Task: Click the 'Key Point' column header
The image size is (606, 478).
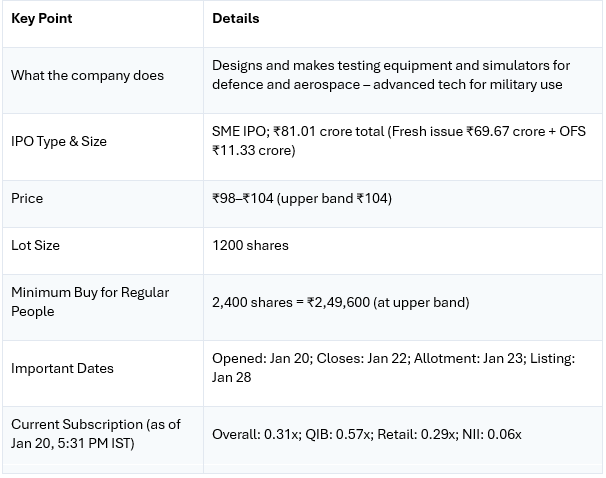Action: click(41, 18)
